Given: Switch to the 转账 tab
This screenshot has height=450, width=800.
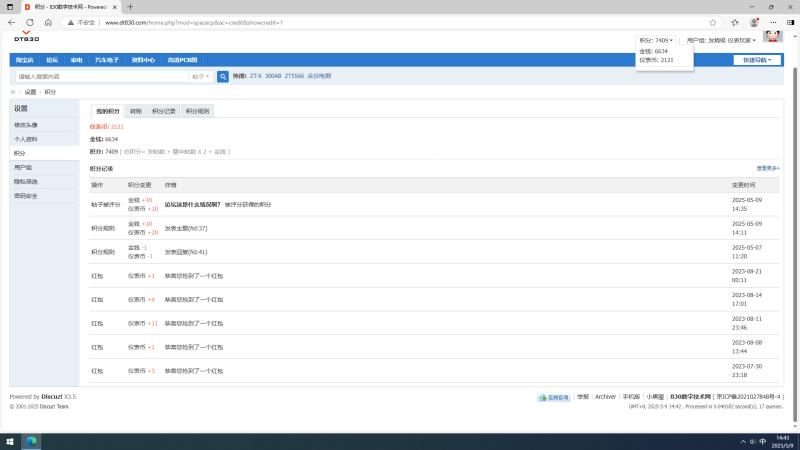Looking at the screenshot, I should coord(136,111).
